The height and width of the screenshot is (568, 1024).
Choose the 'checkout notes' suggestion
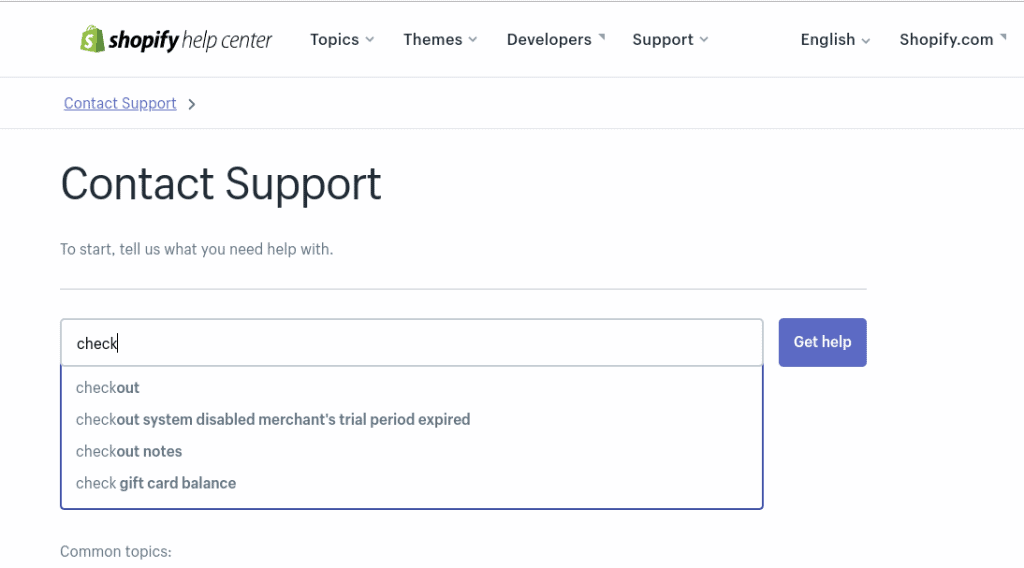click(411, 451)
